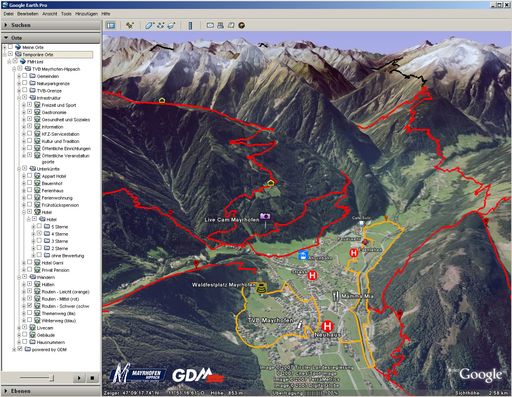Screen dimensions: 512x397
Task: Uncheck the powered by GDM checkbox
Action: click(20, 349)
